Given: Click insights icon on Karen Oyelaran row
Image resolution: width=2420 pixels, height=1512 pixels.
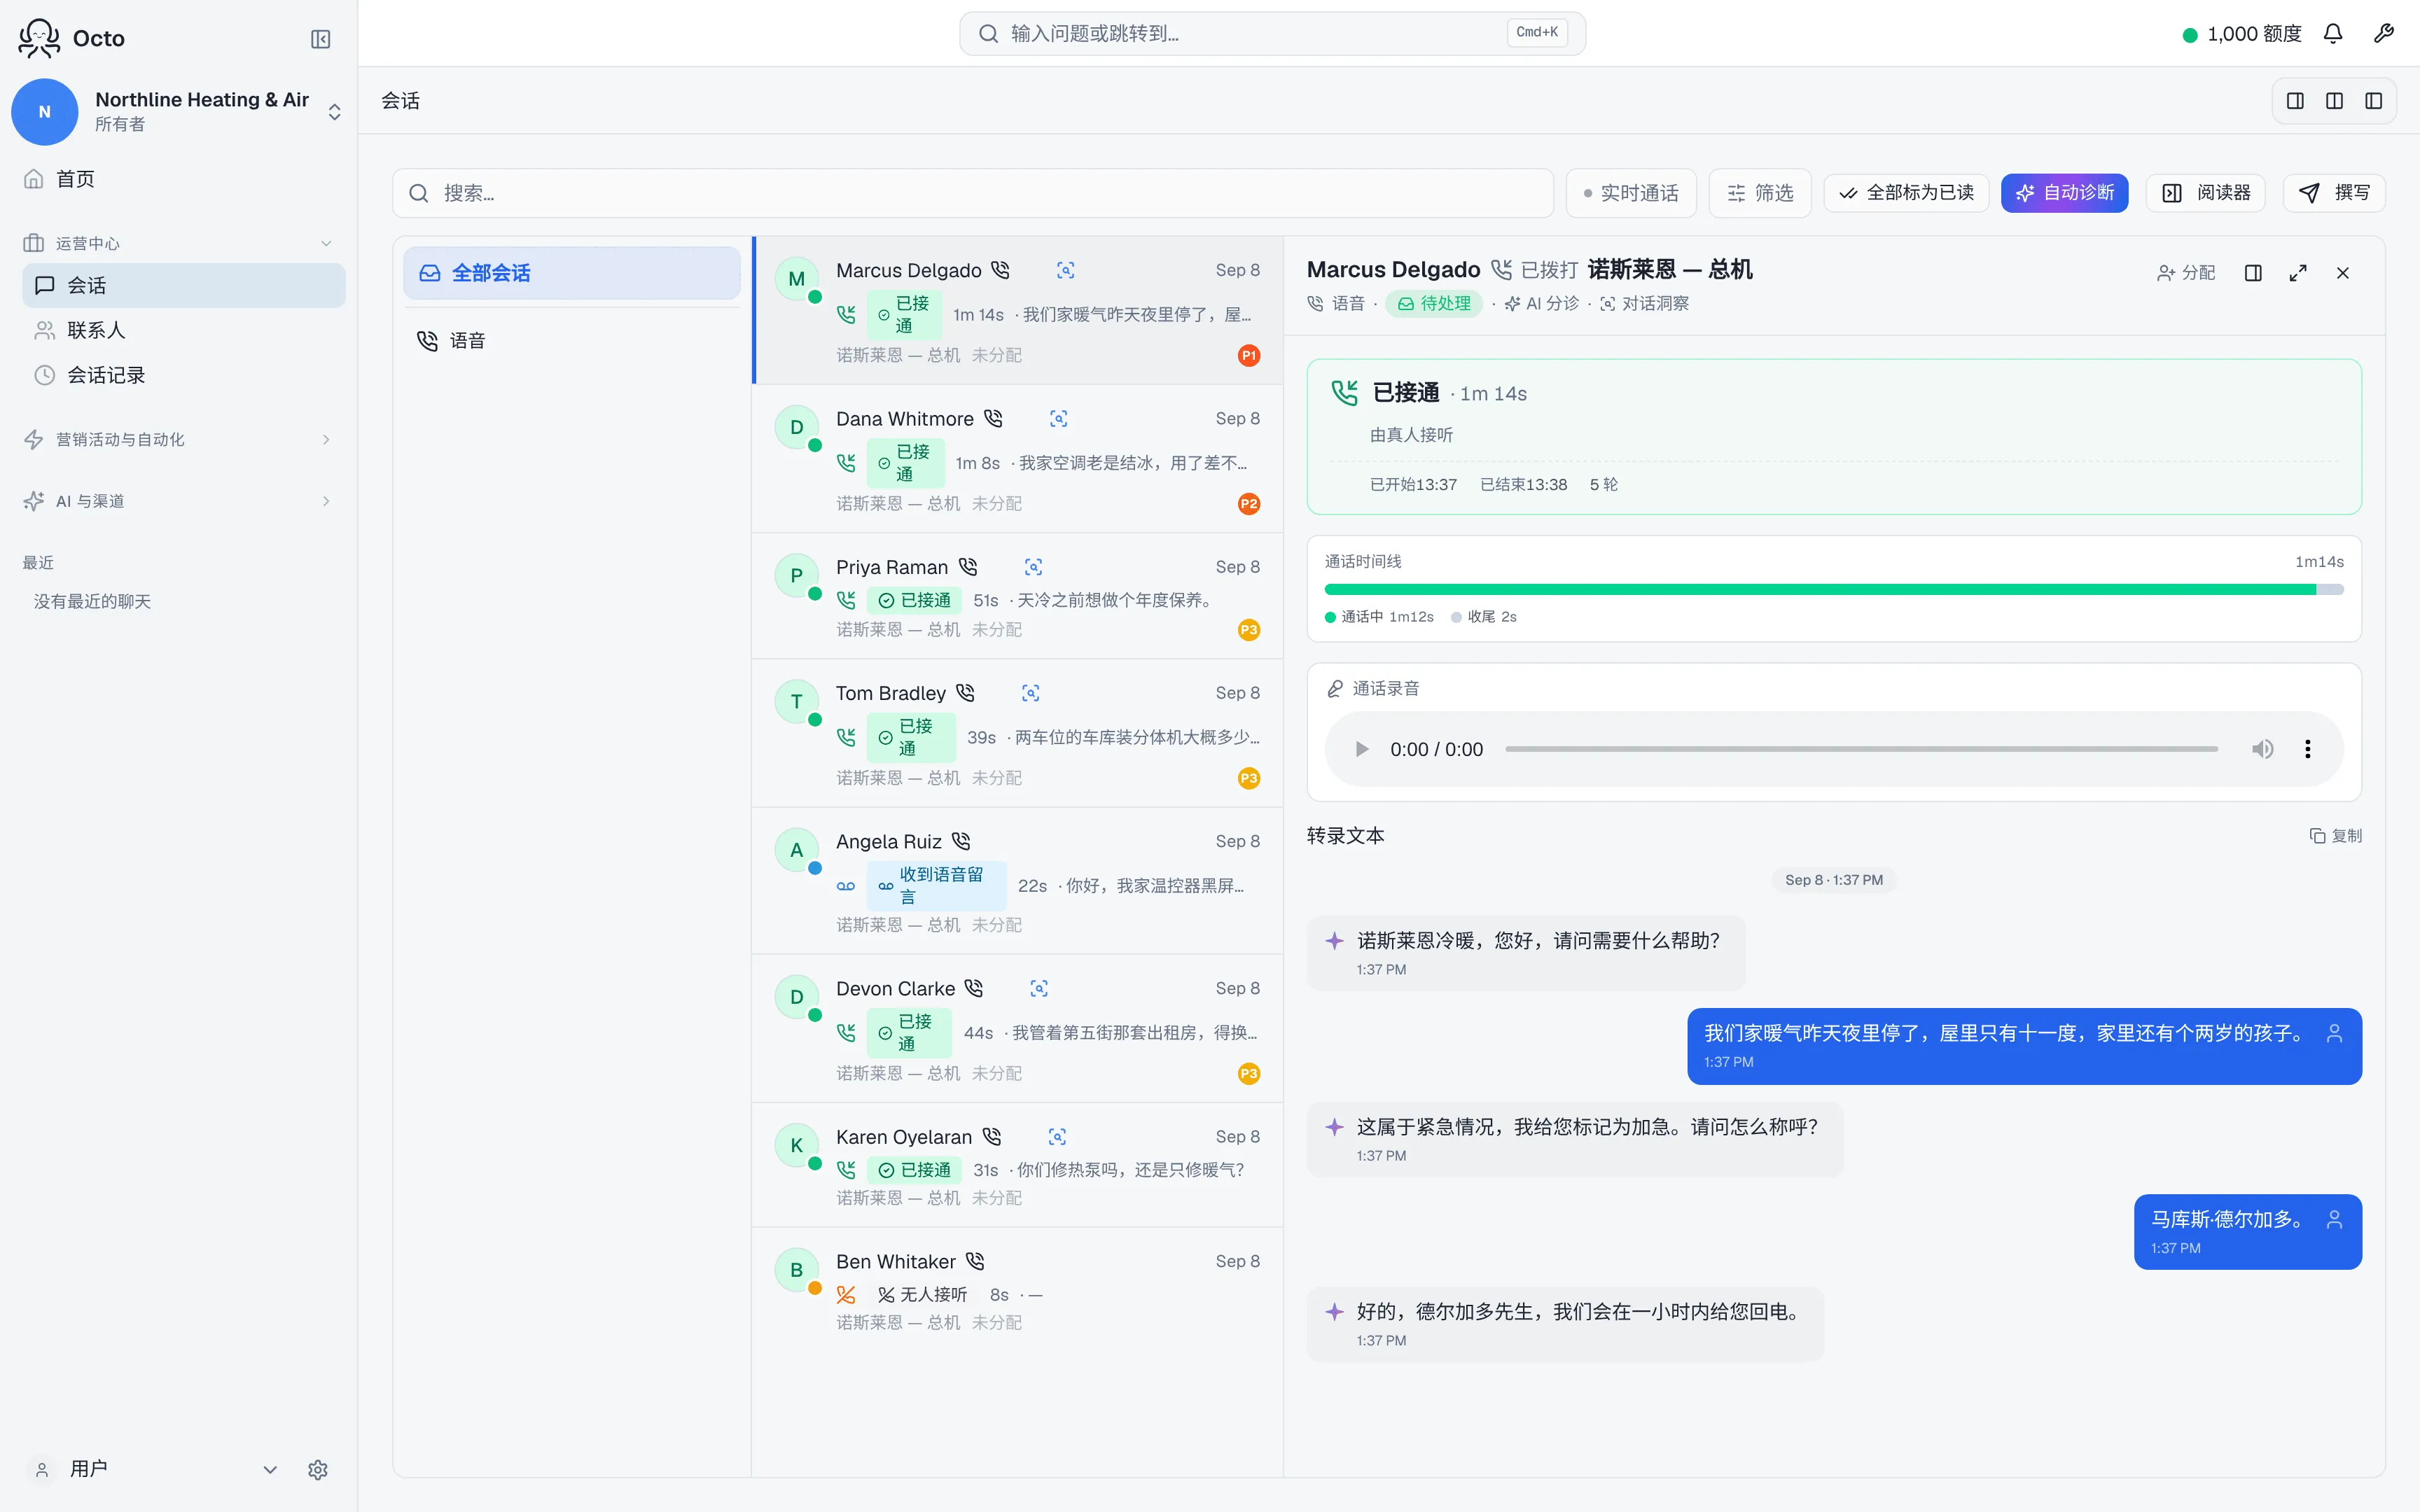Looking at the screenshot, I should click(1057, 1137).
